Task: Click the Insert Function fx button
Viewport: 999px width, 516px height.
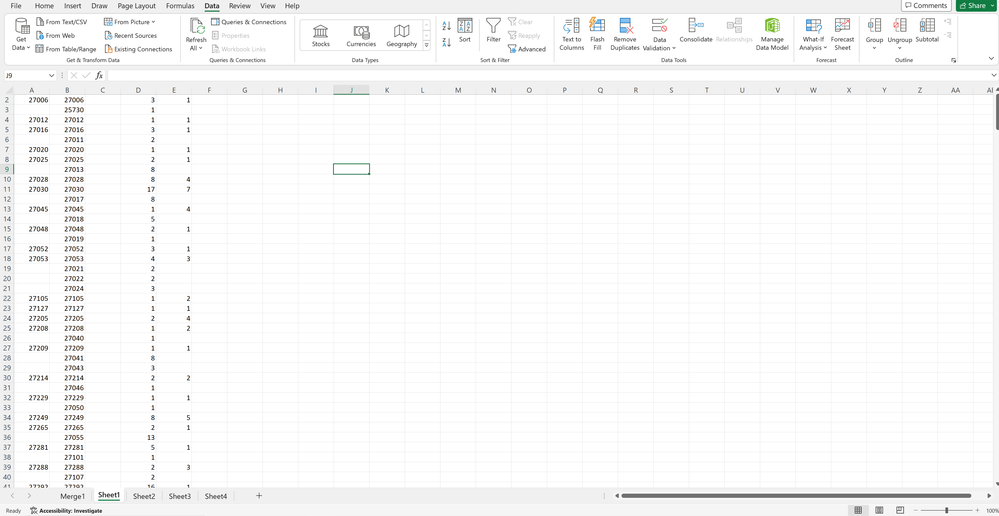Action: coord(99,75)
